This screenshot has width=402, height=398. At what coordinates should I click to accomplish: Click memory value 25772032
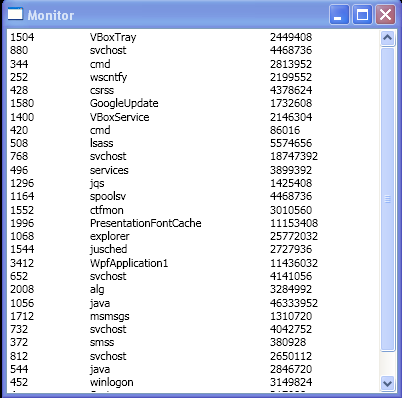pos(294,236)
